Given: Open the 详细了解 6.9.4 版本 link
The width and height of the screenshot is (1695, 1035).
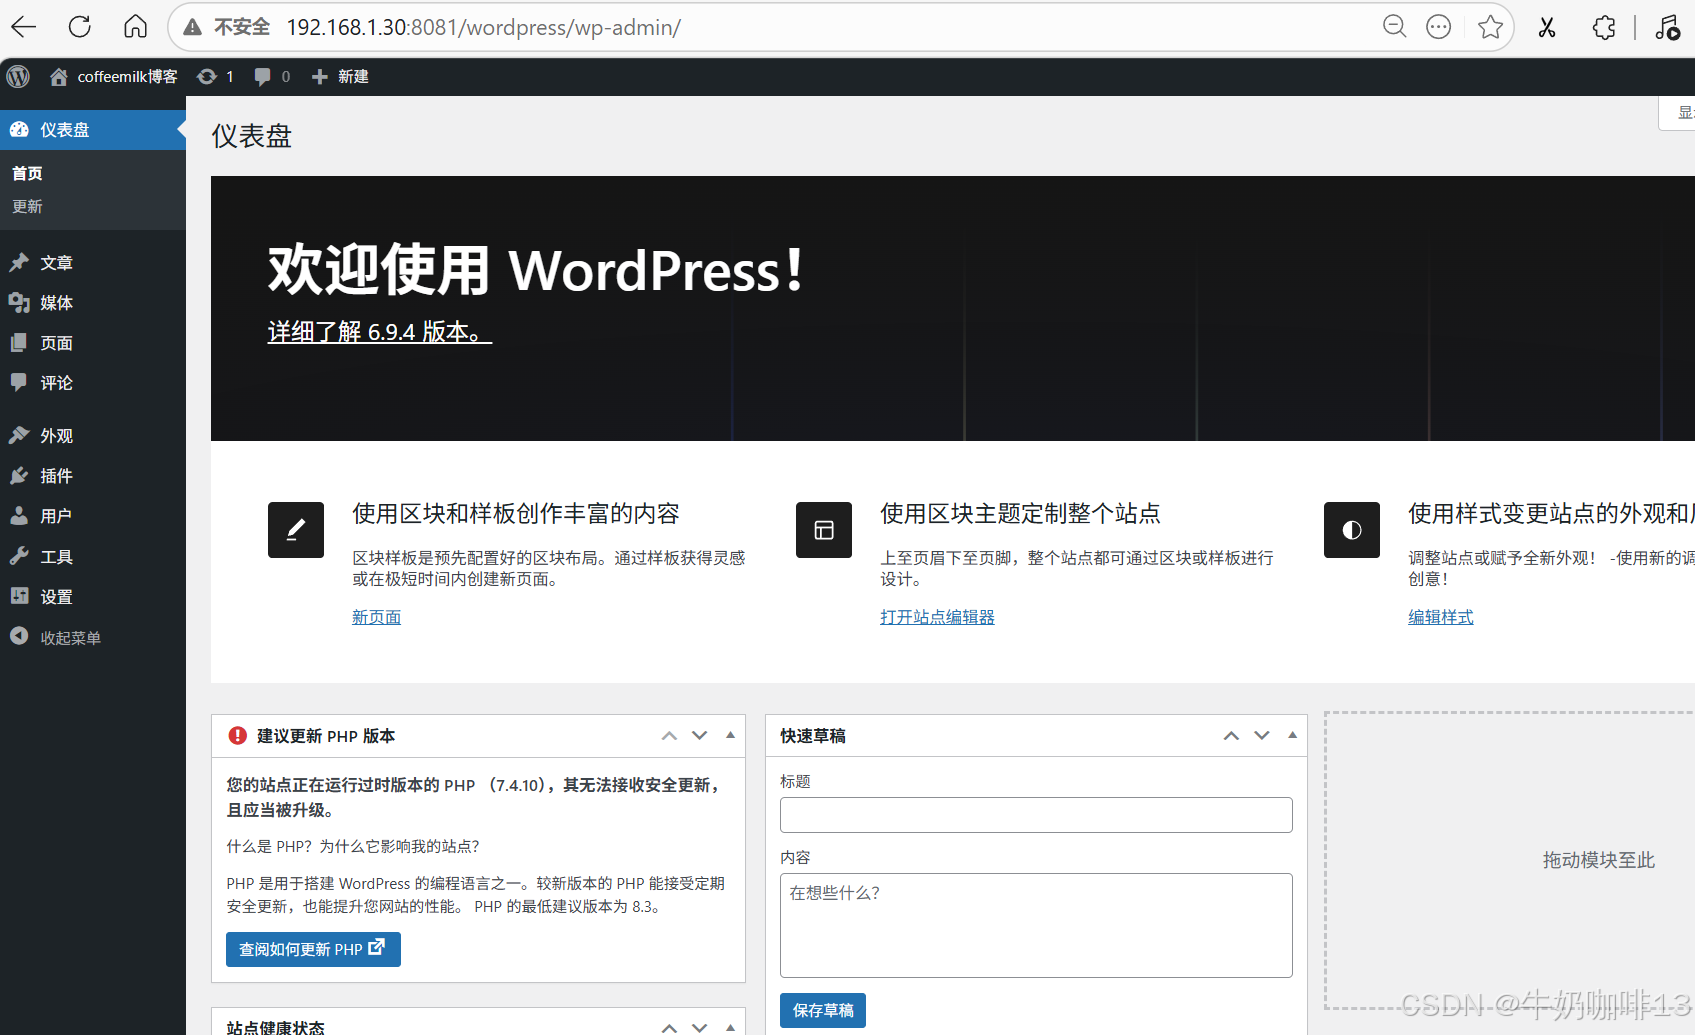Looking at the screenshot, I should coord(379,332).
